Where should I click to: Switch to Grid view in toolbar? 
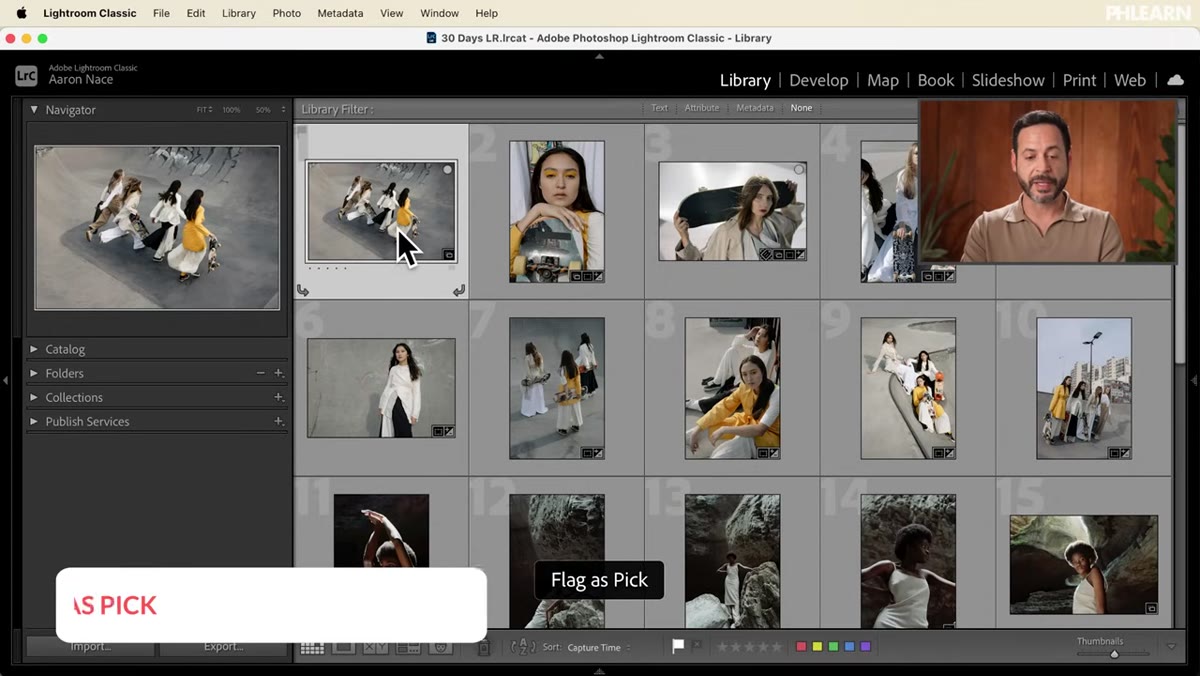pos(312,648)
